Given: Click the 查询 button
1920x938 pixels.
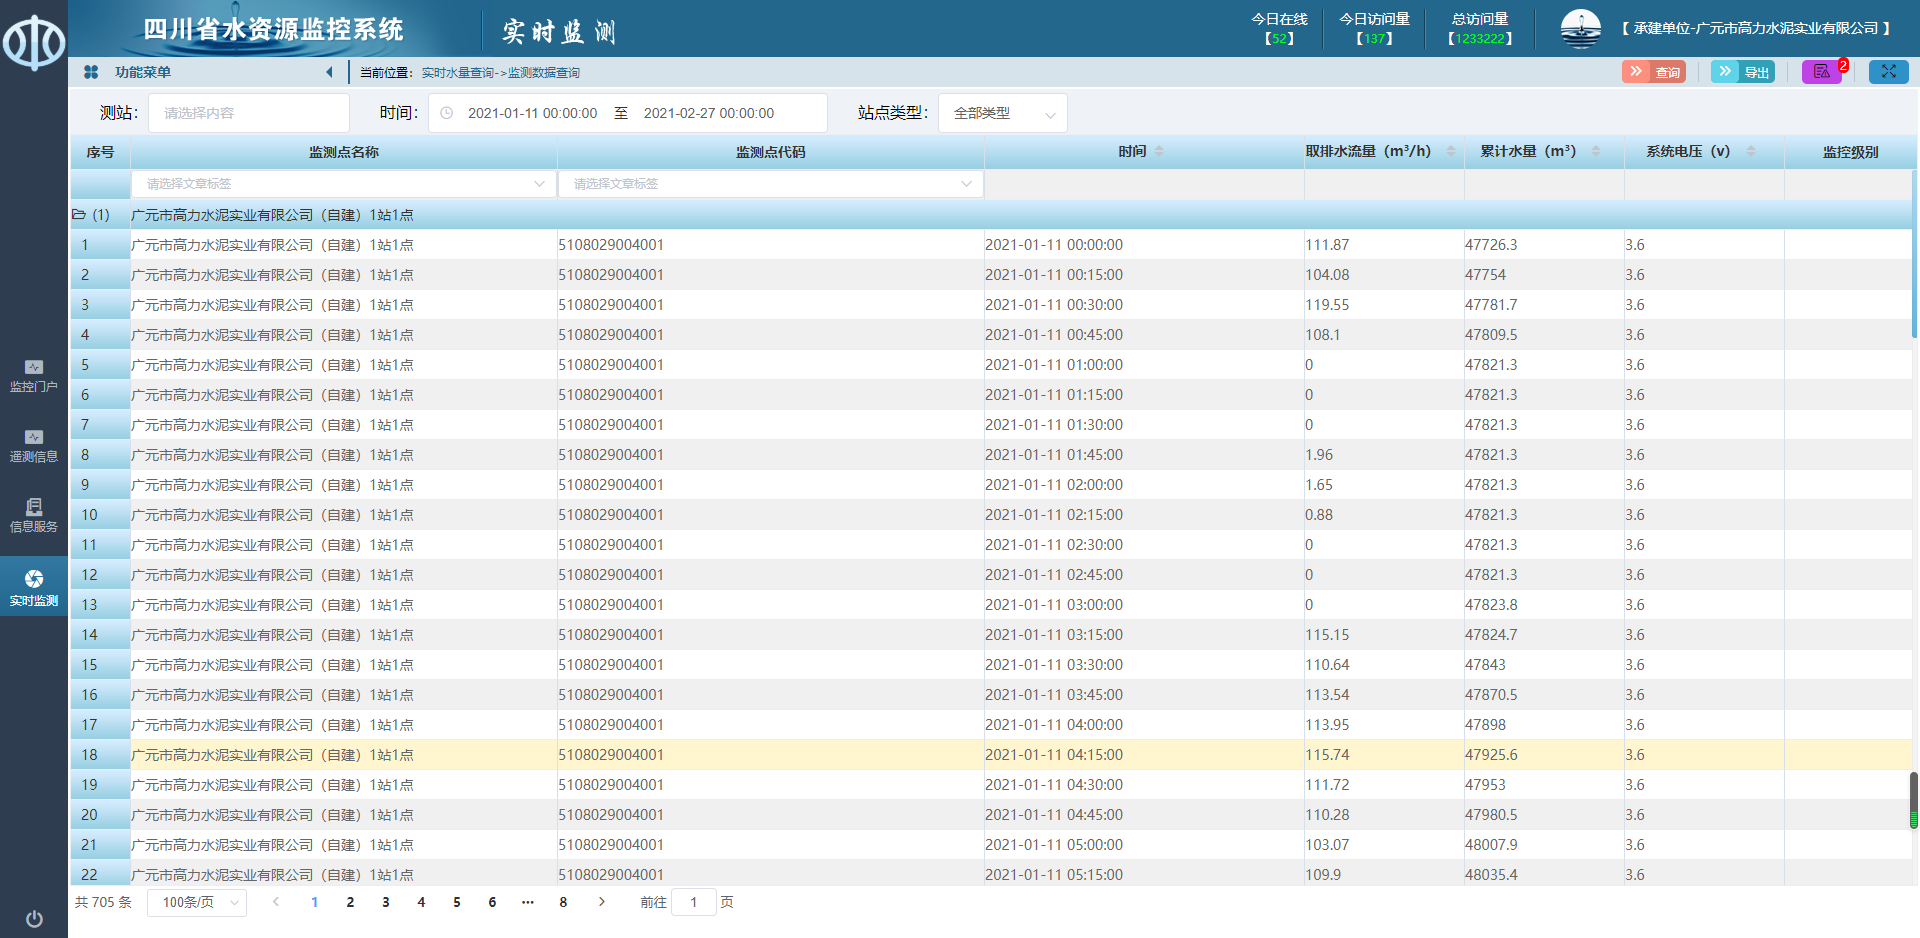Looking at the screenshot, I should pyautogui.click(x=1654, y=72).
